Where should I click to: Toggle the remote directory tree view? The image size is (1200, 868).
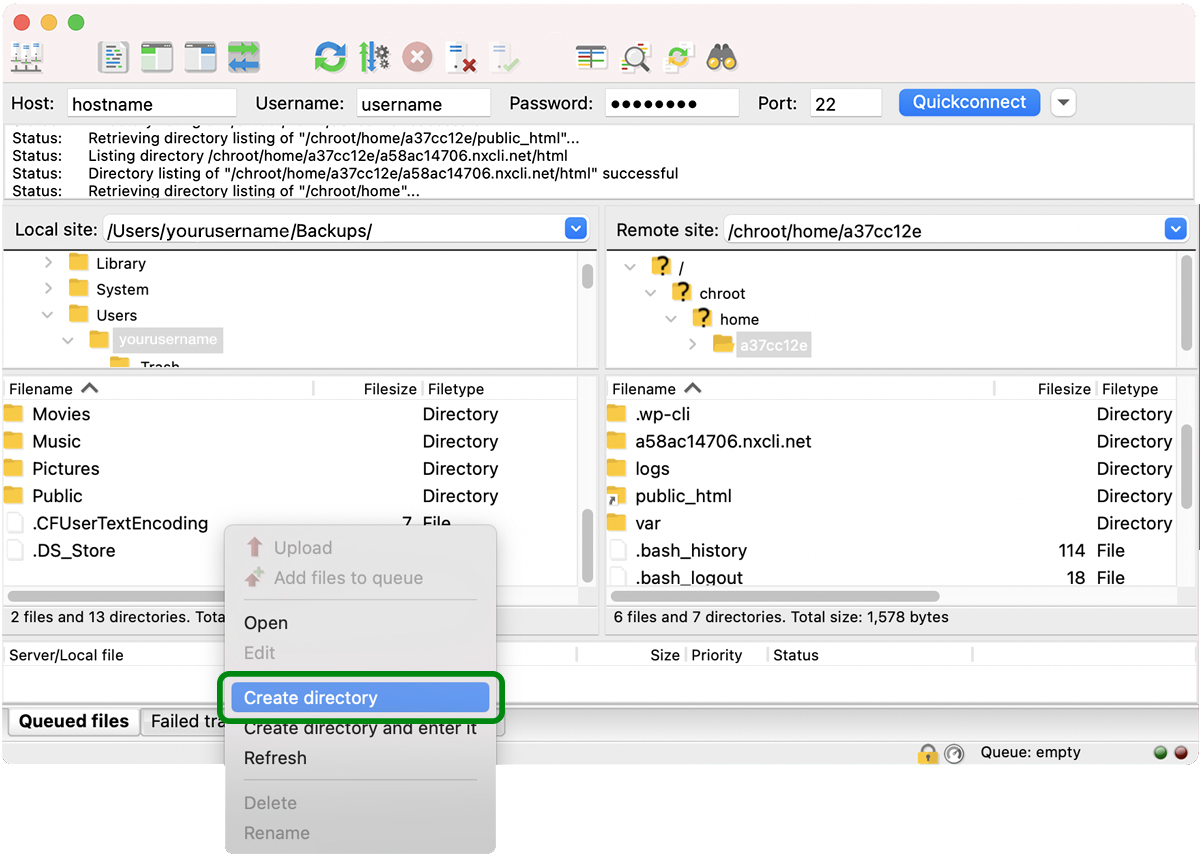coord(199,57)
